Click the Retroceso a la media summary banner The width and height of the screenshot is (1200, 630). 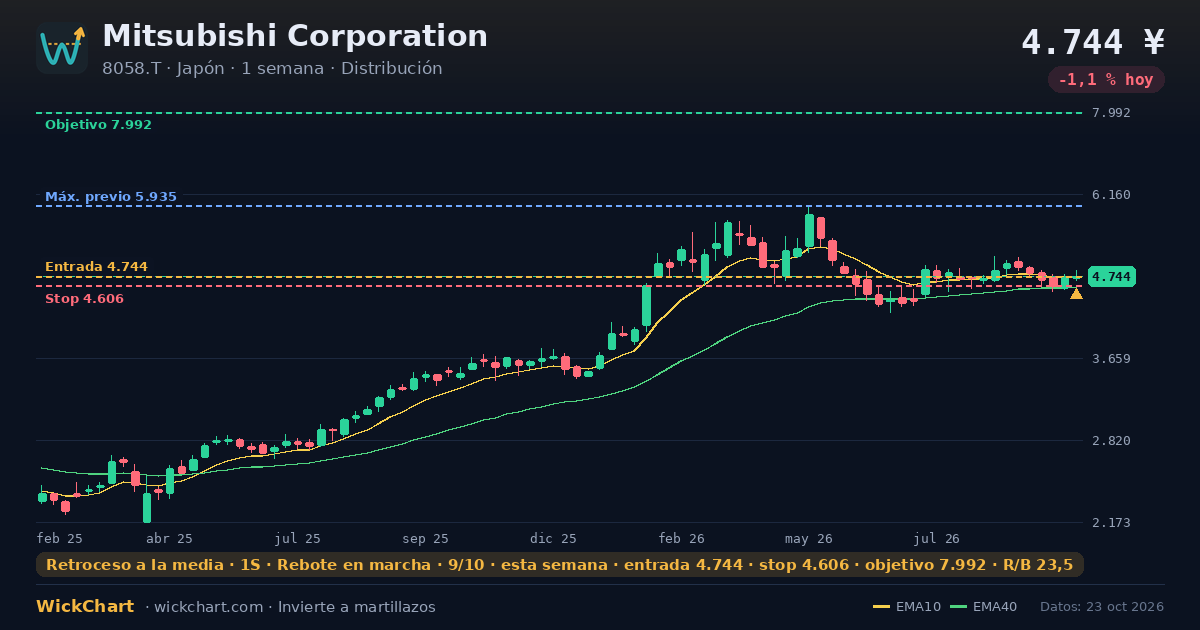(560, 565)
